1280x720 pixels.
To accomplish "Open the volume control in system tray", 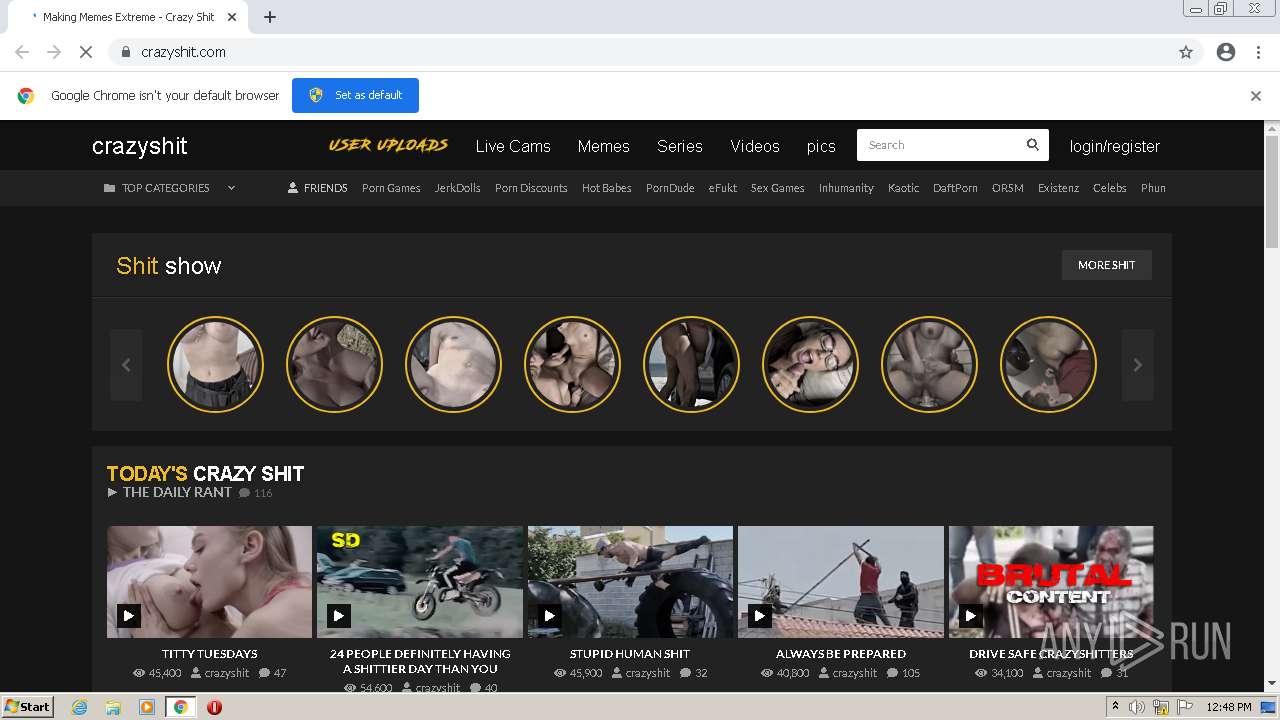I will pyautogui.click(x=1137, y=707).
